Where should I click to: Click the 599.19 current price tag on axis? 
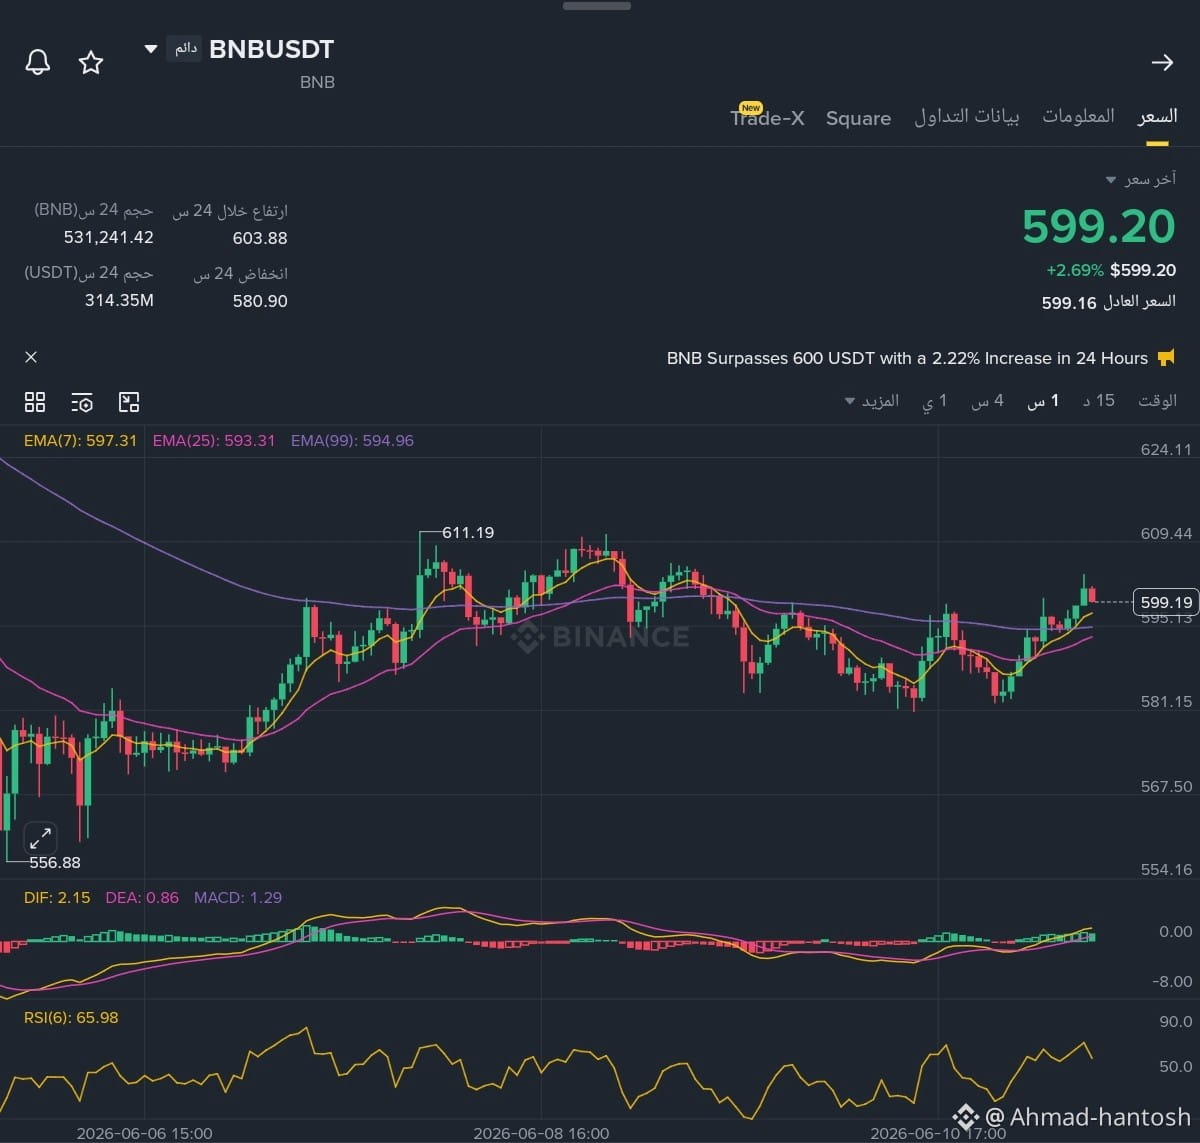(x=1166, y=602)
